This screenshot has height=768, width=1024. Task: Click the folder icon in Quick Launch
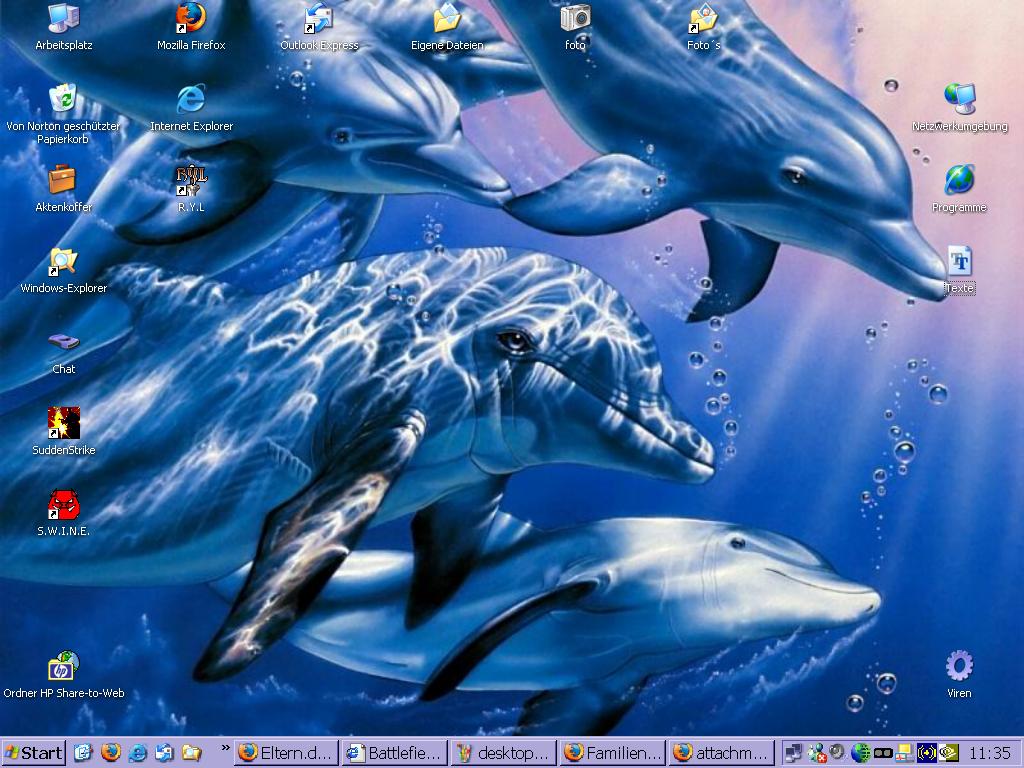[191, 753]
